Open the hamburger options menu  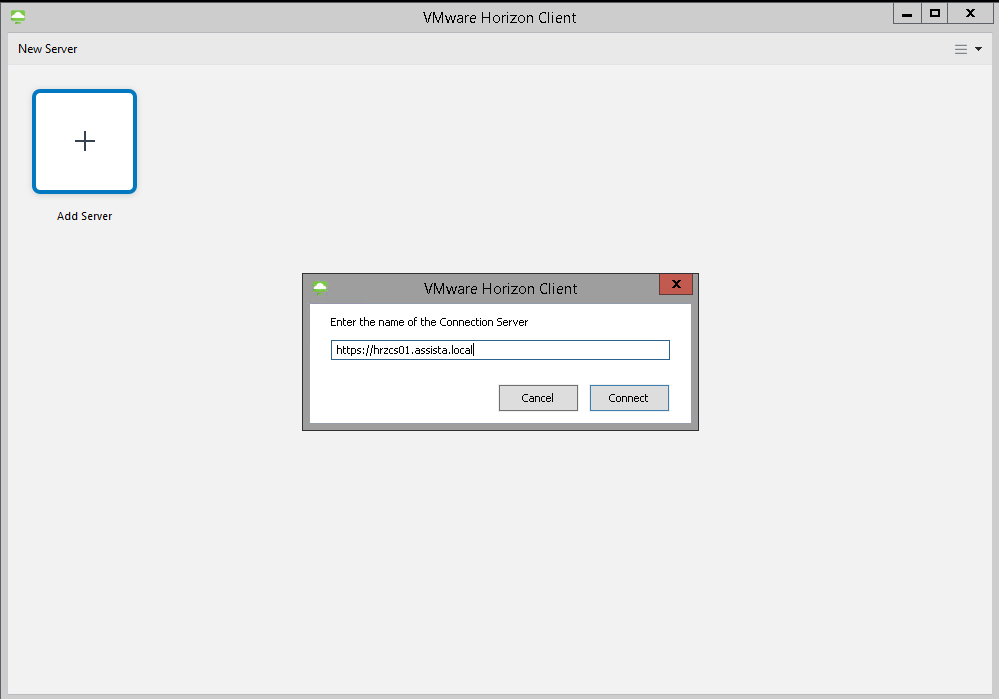(x=967, y=49)
